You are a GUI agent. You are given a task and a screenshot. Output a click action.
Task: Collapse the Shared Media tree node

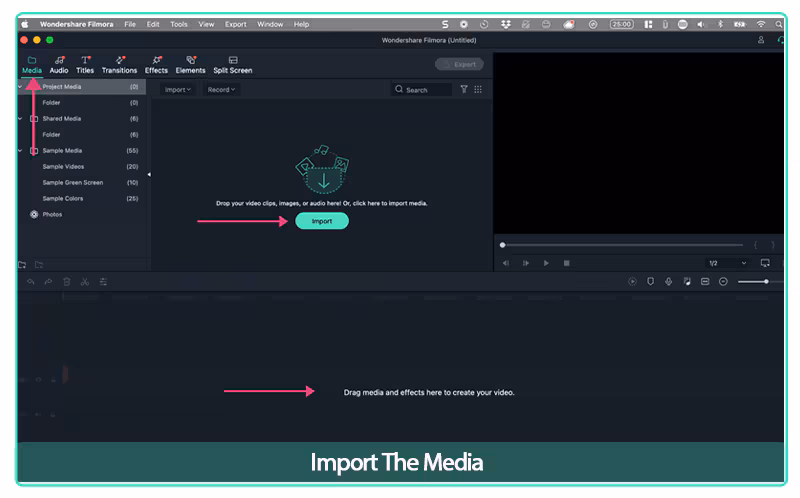pyautogui.click(x=20, y=118)
